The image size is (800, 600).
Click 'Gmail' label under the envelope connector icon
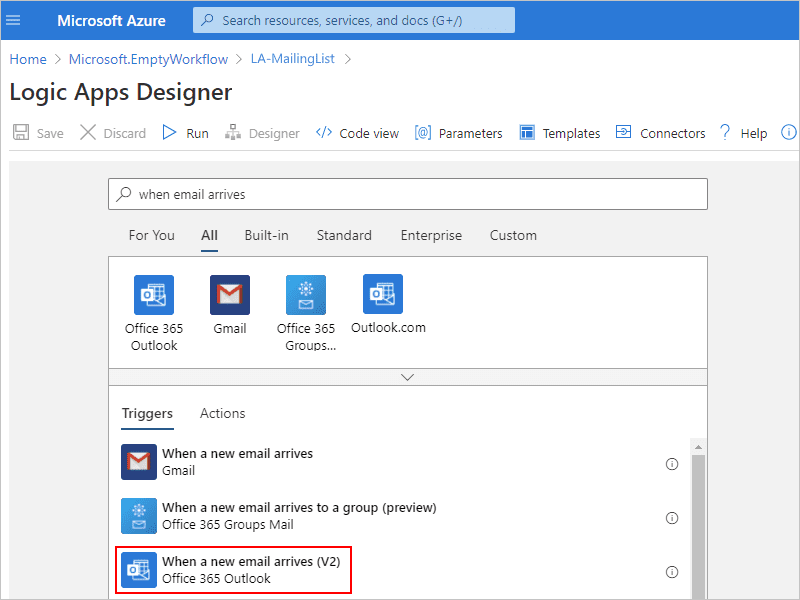pos(230,329)
